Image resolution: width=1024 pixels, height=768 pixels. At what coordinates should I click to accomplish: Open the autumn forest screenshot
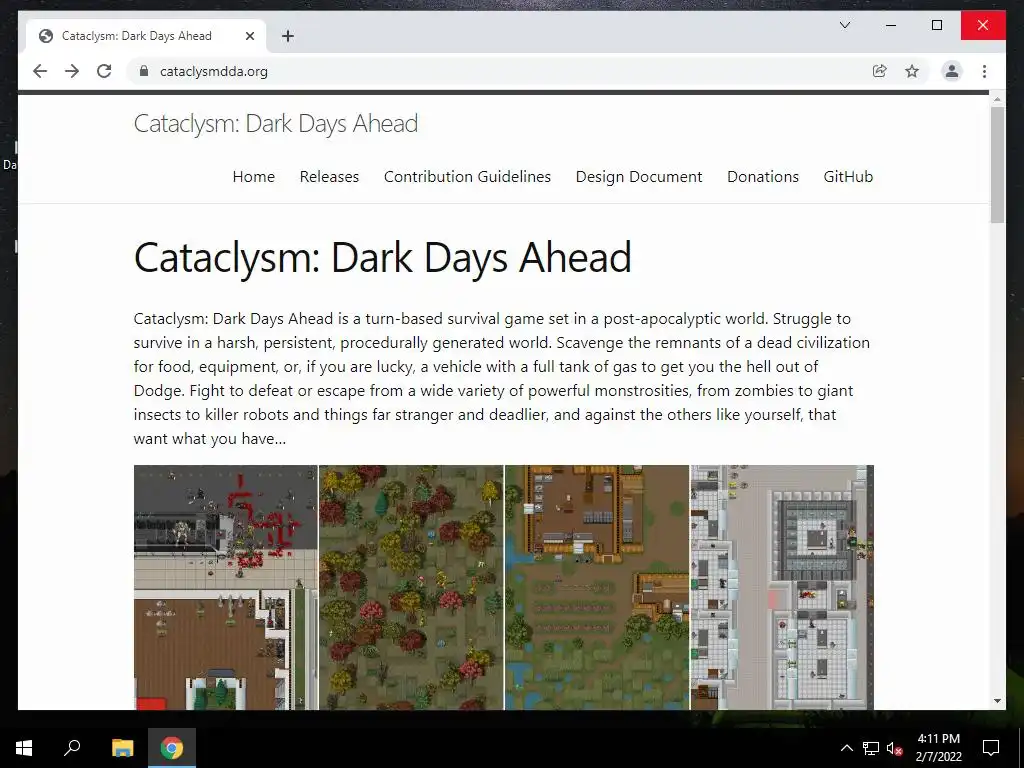click(411, 587)
